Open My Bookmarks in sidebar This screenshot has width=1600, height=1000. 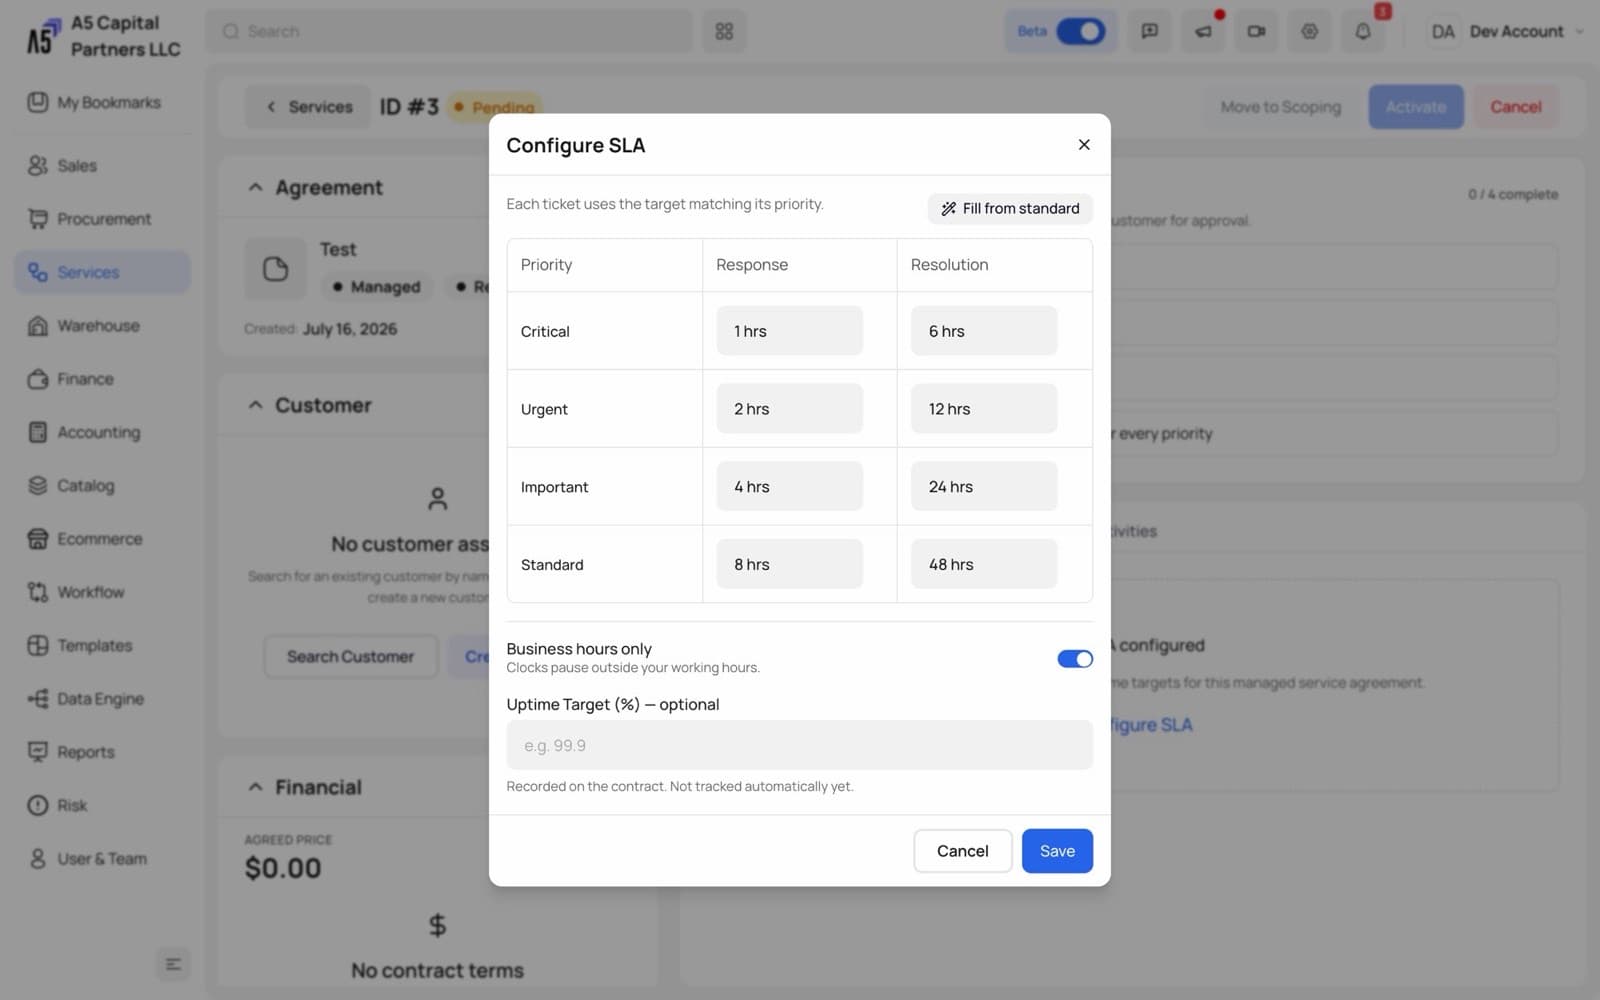(102, 102)
